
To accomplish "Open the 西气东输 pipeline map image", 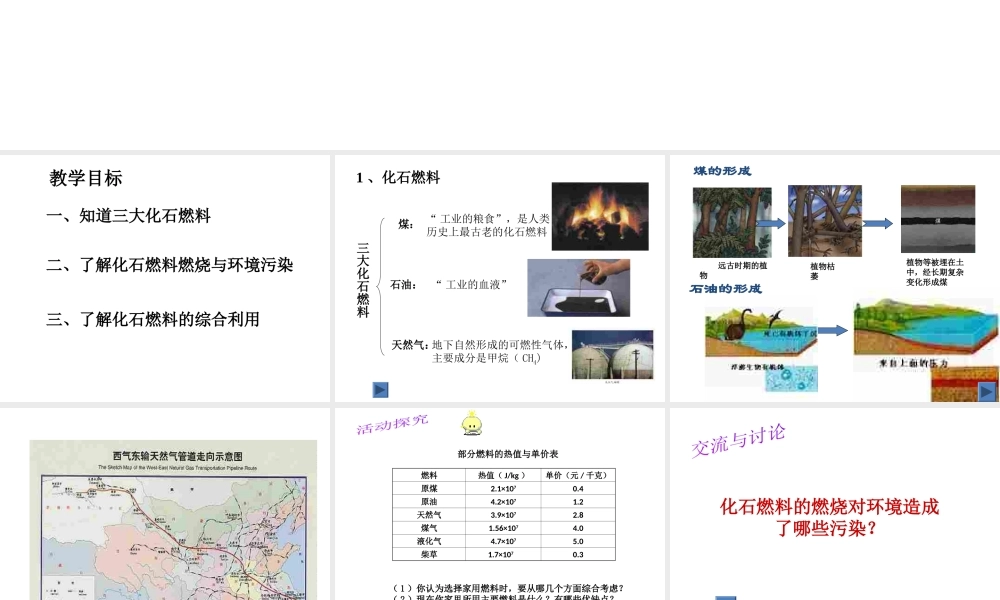I will (x=173, y=520).
